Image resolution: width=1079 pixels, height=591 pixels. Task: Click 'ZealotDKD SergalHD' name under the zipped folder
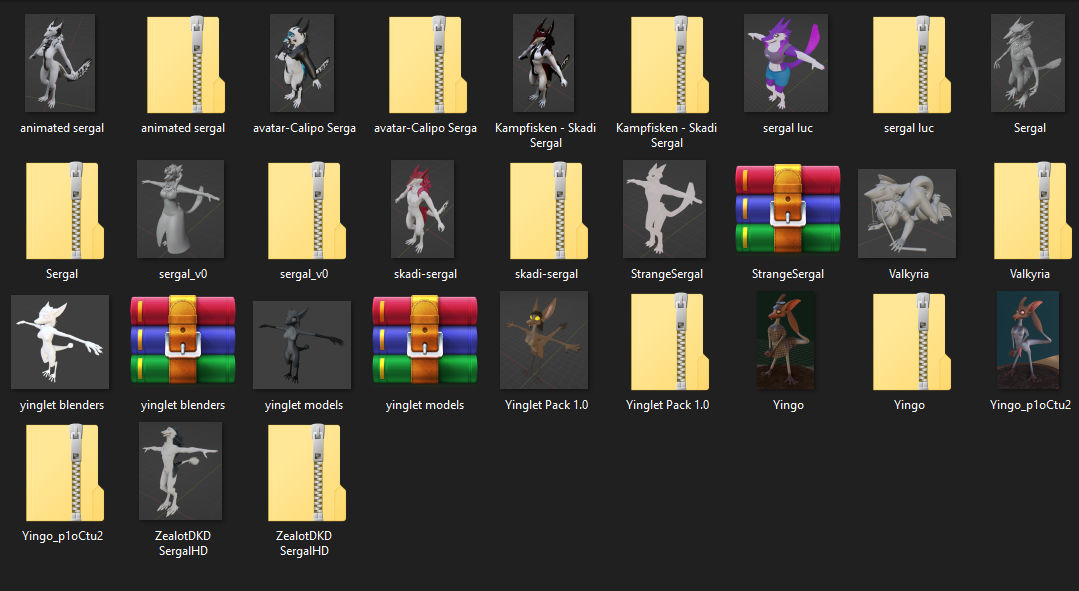point(304,544)
